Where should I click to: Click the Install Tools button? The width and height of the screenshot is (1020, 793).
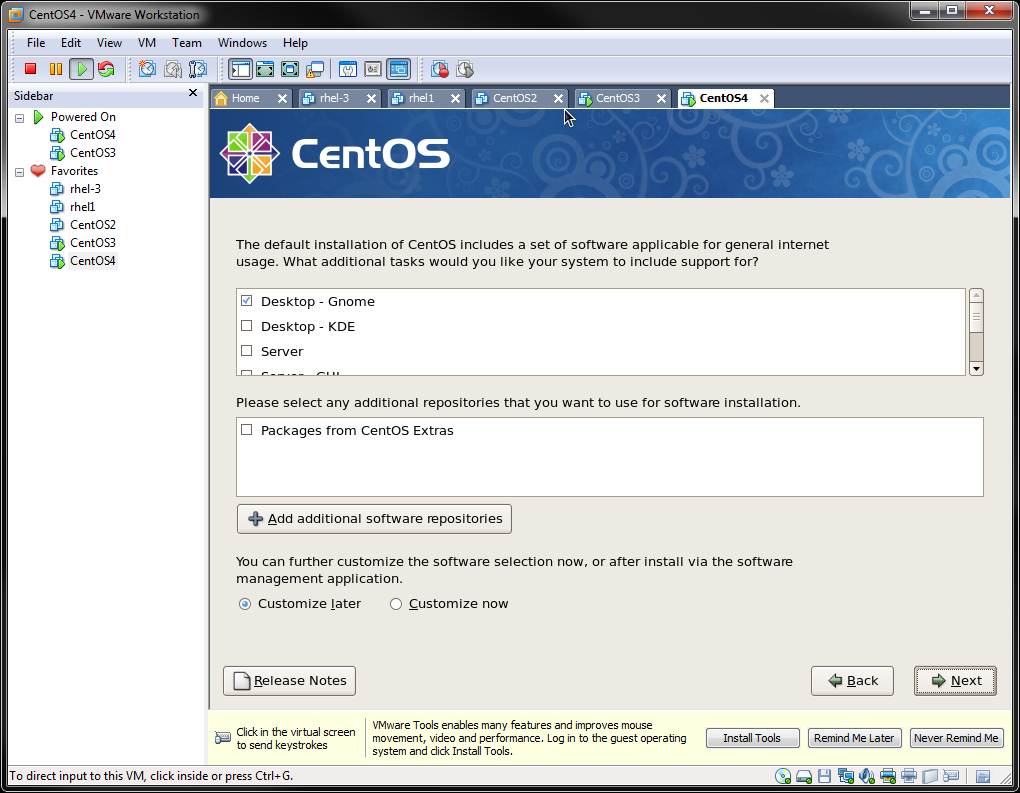point(752,738)
